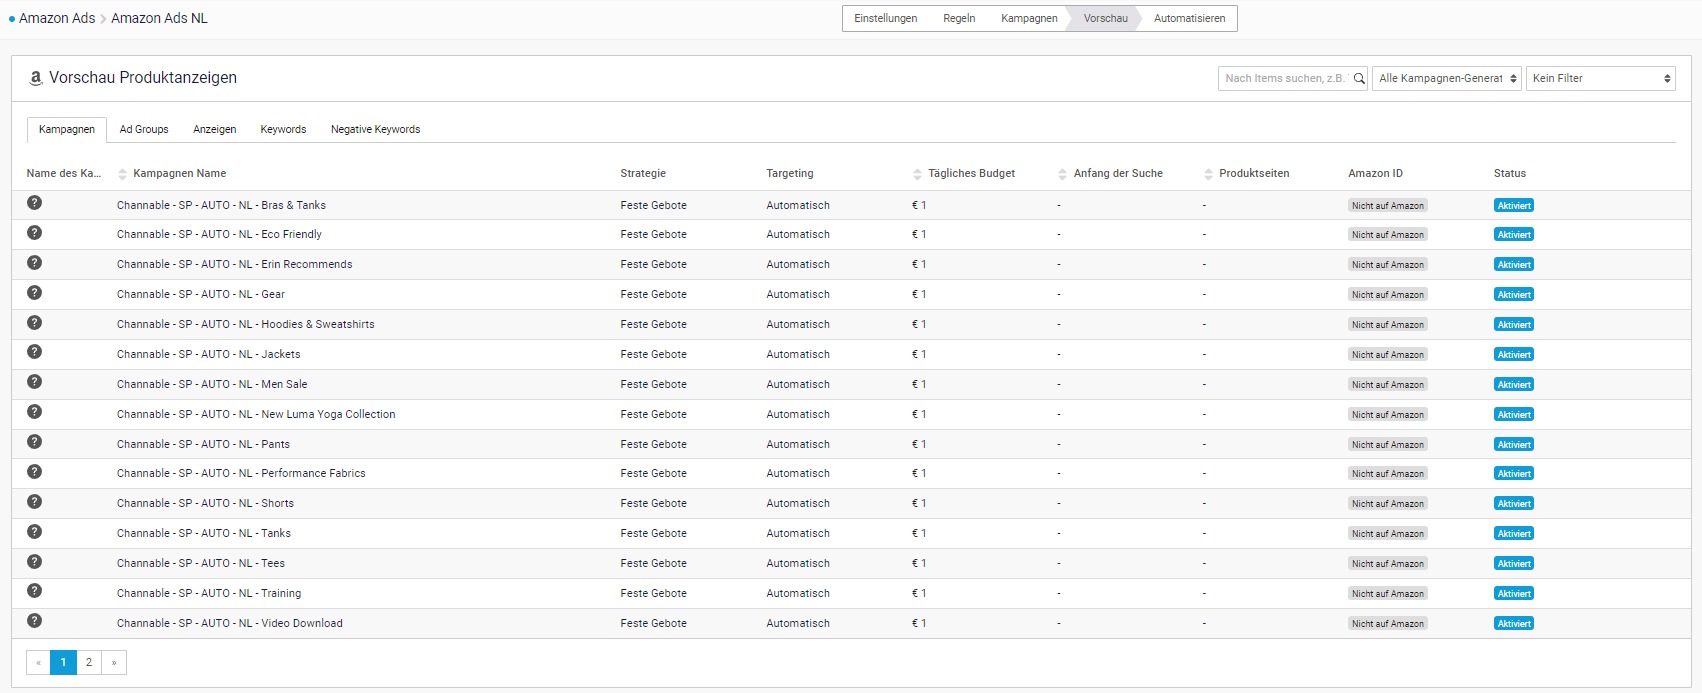1702x693 pixels.
Task: Go to the Kampagnen wizard step
Action: [1029, 18]
